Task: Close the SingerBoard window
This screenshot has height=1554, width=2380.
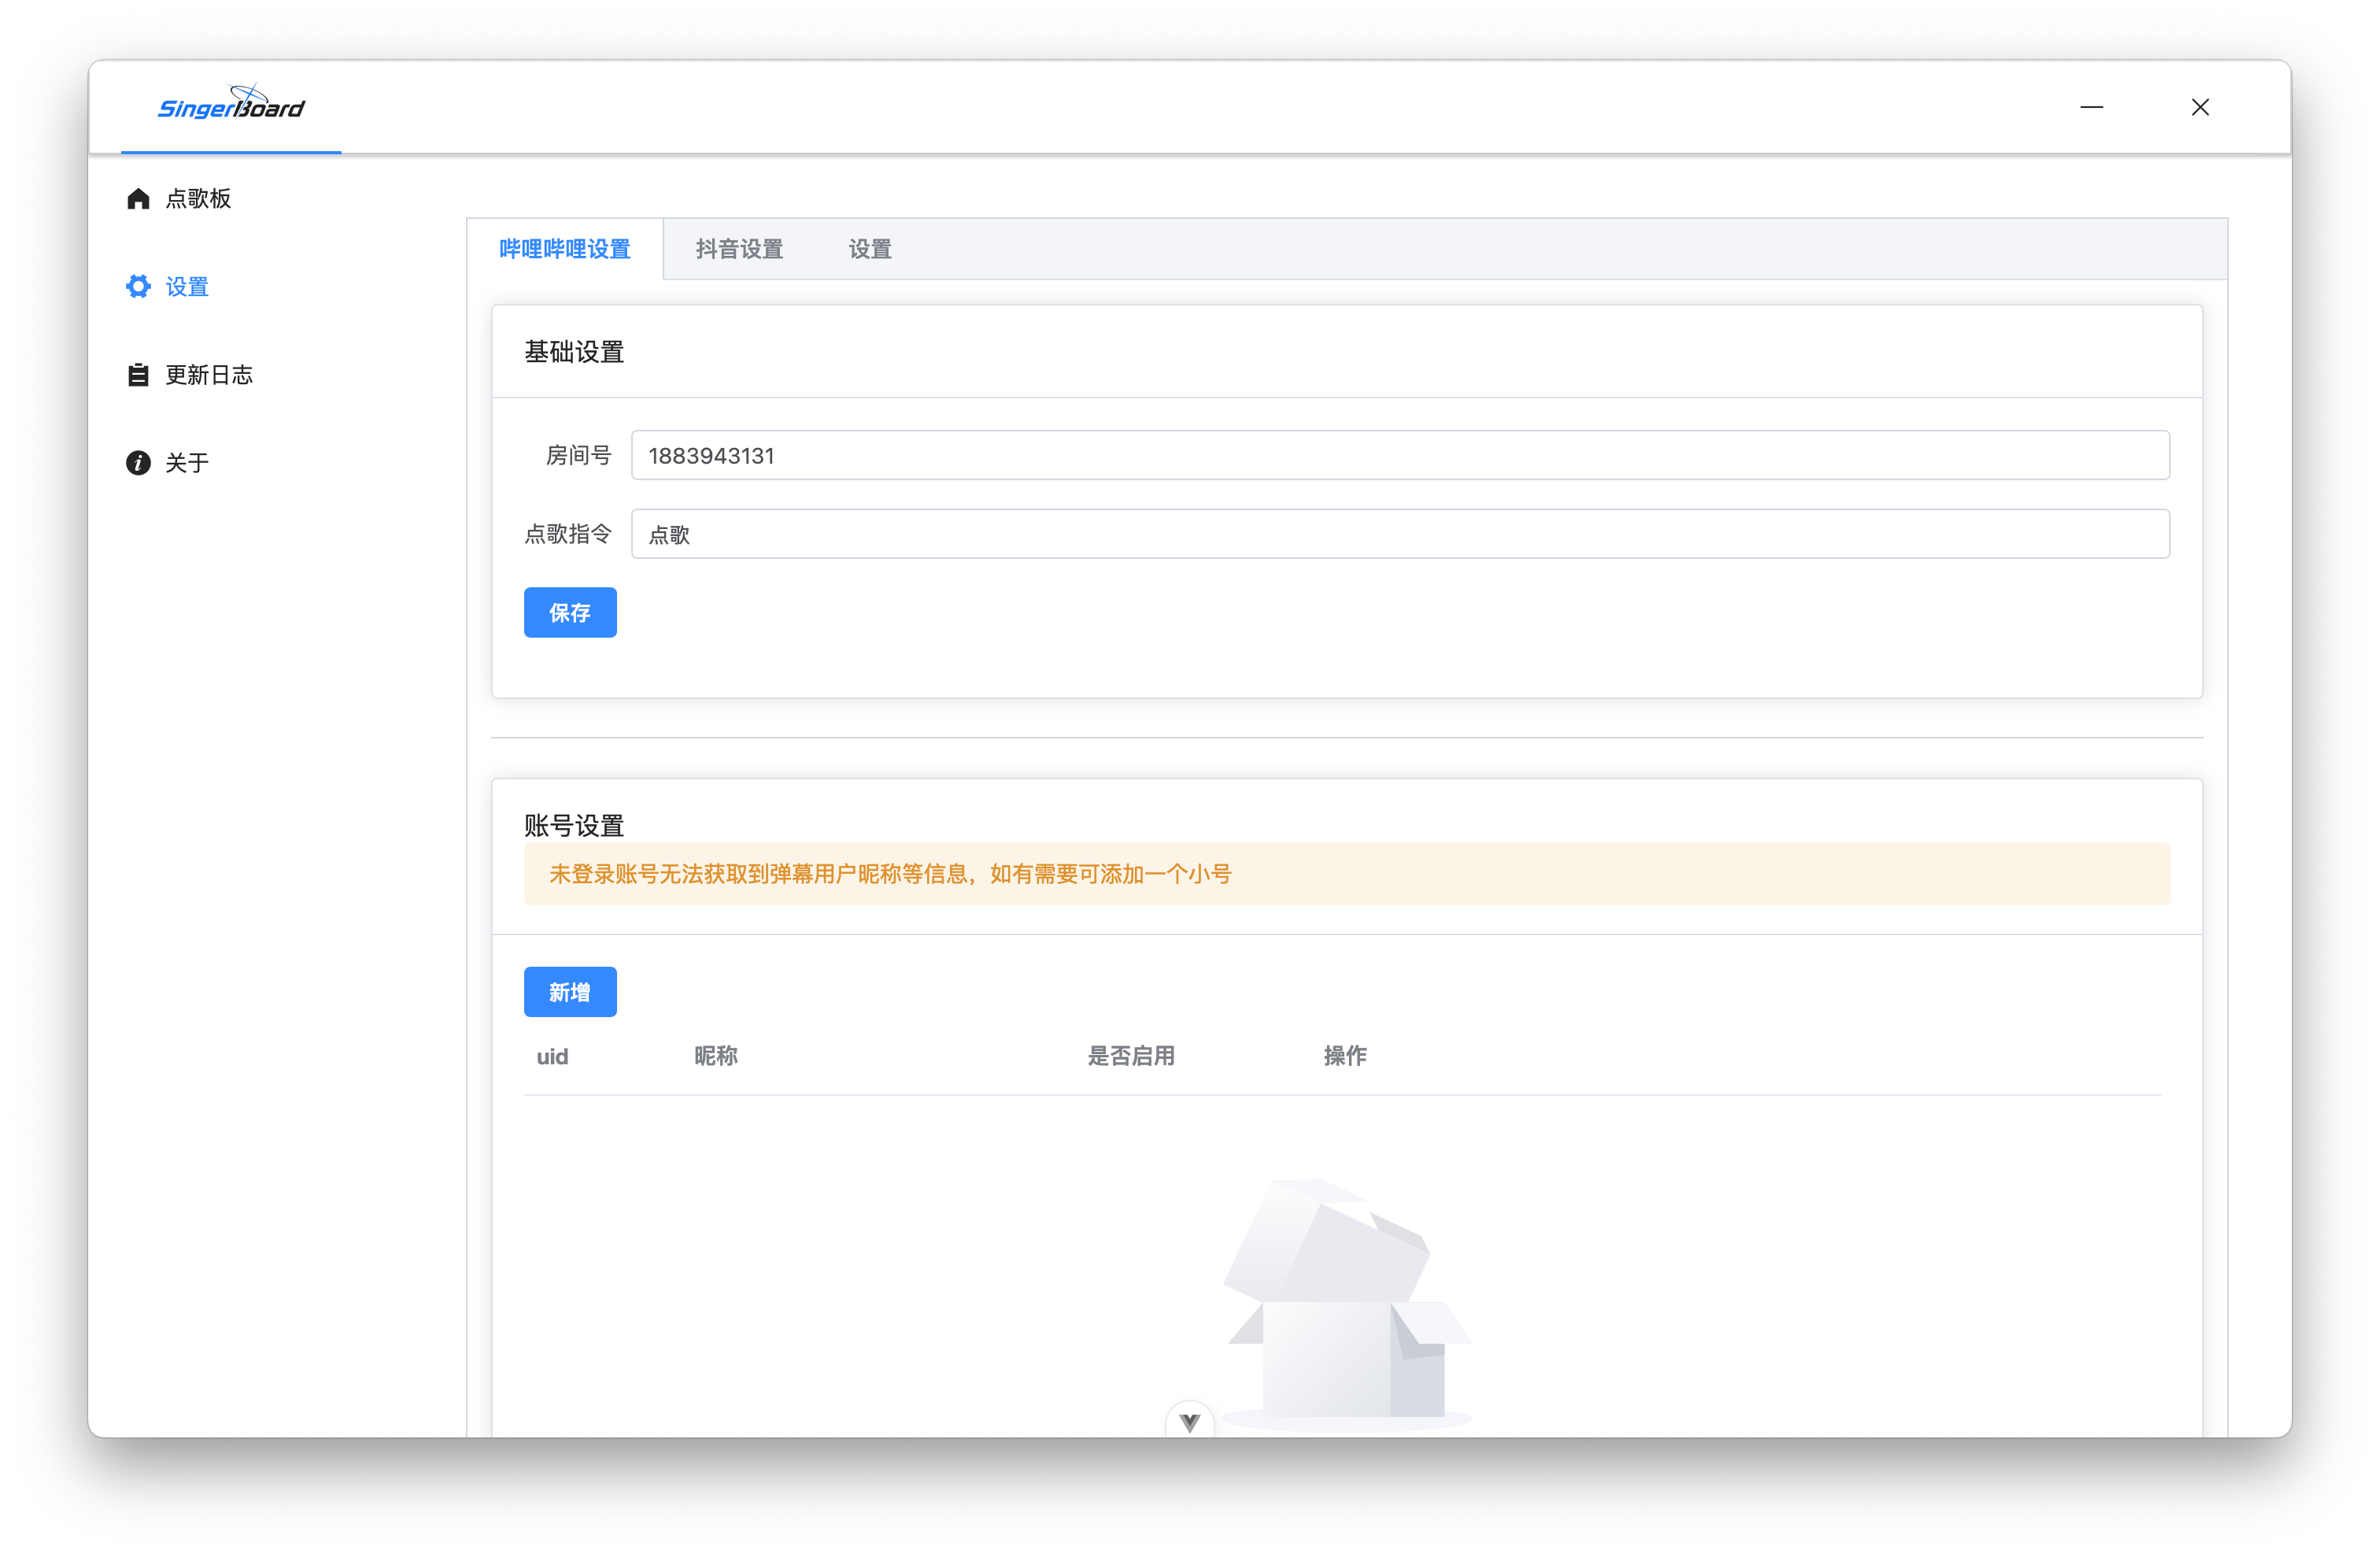Action: [2200, 107]
